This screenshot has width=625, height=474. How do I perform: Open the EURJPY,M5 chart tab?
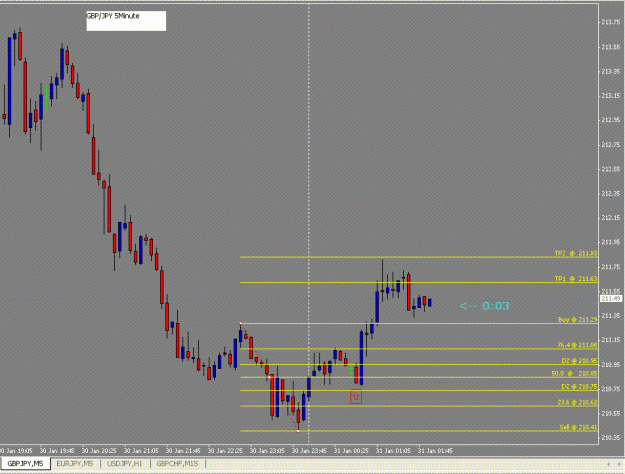pos(75,464)
